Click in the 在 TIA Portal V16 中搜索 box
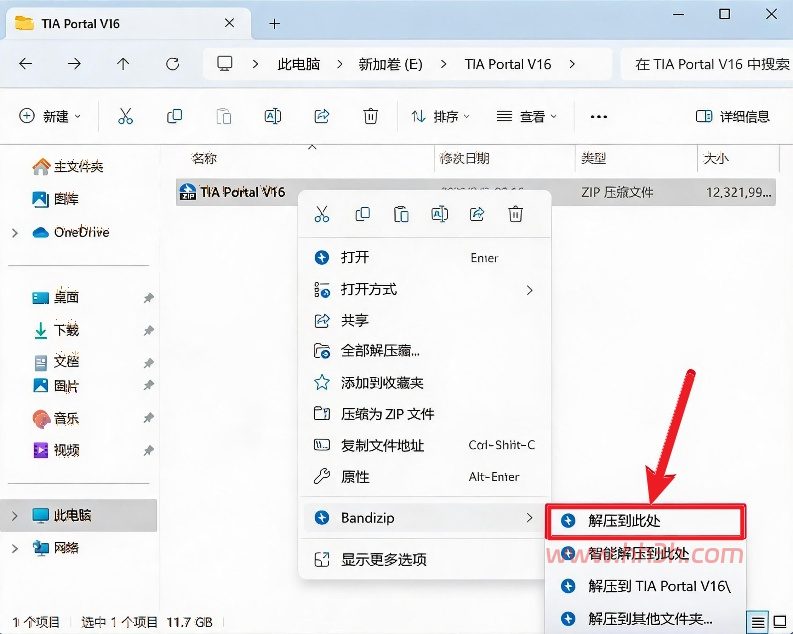The height and width of the screenshot is (634, 793). [707, 64]
